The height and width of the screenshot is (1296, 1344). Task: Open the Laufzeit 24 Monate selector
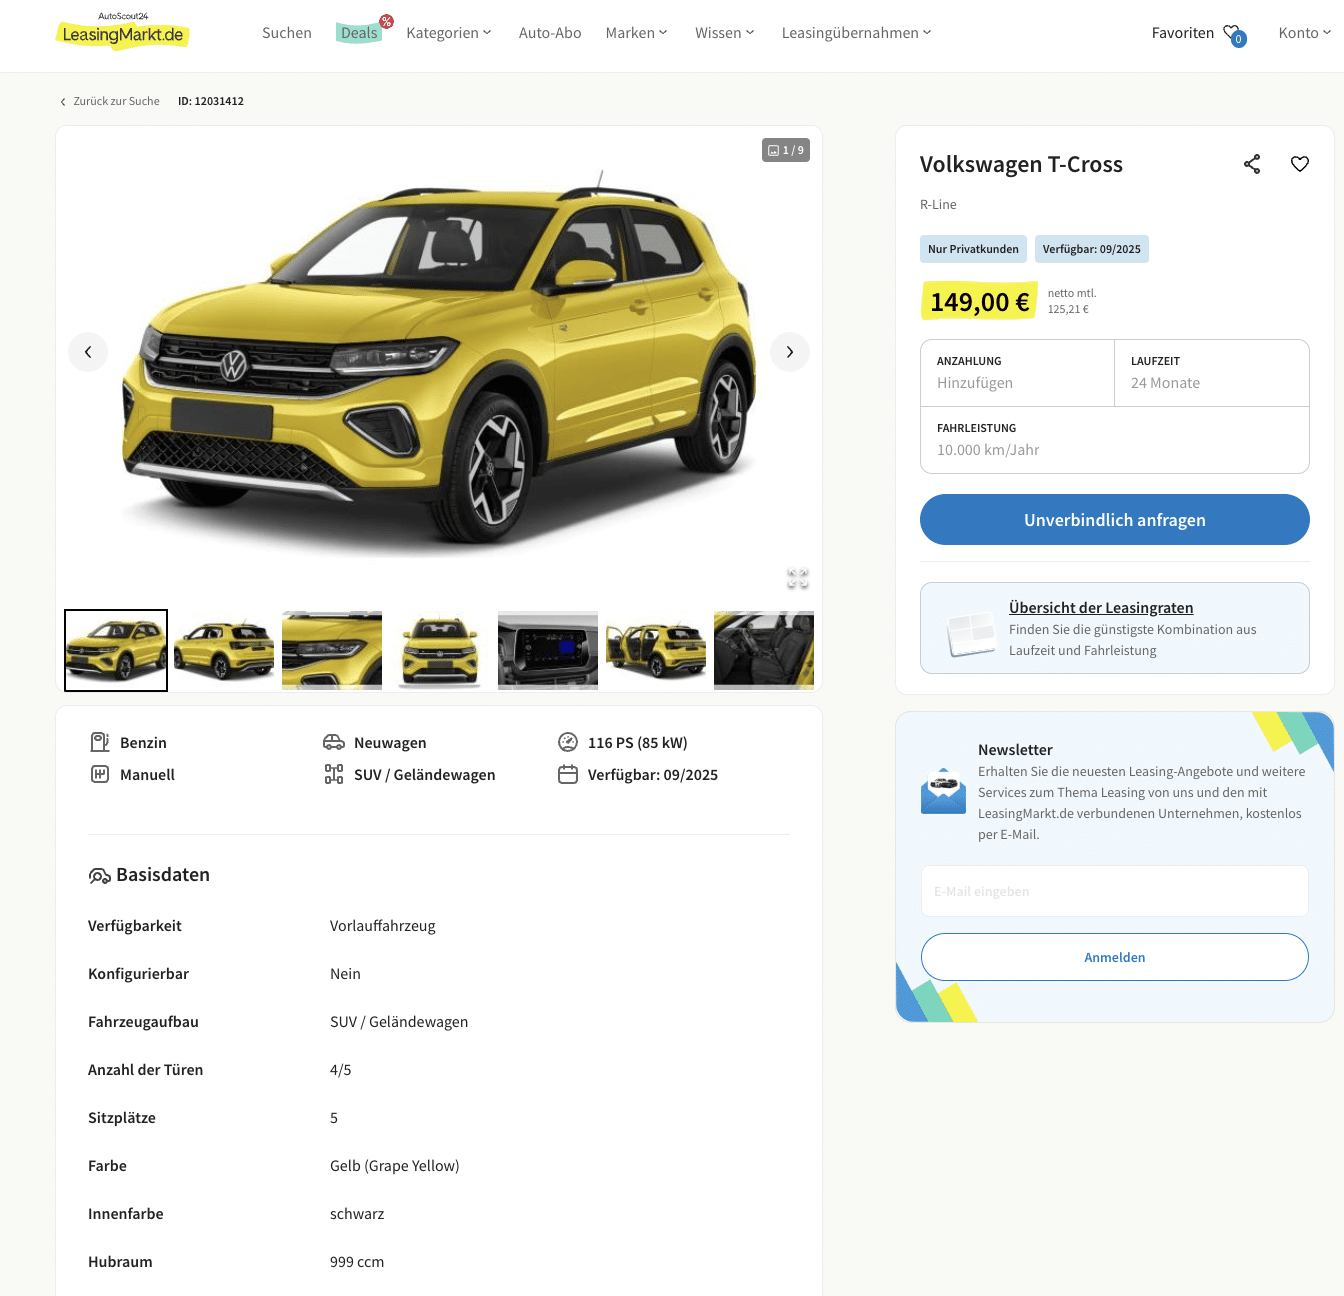(x=1212, y=373)
